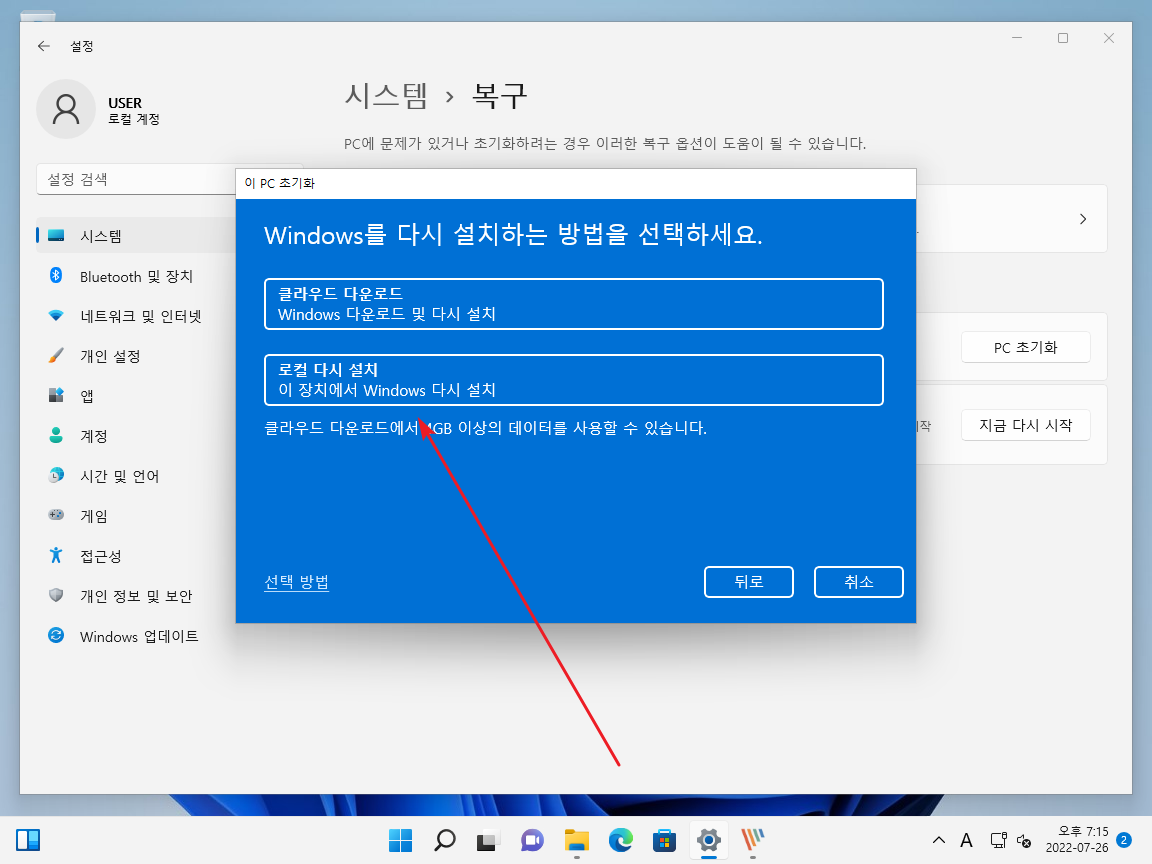Click the privacy shield icon
The height and width of the screenshot is (864, 1152).
[56, 595]
